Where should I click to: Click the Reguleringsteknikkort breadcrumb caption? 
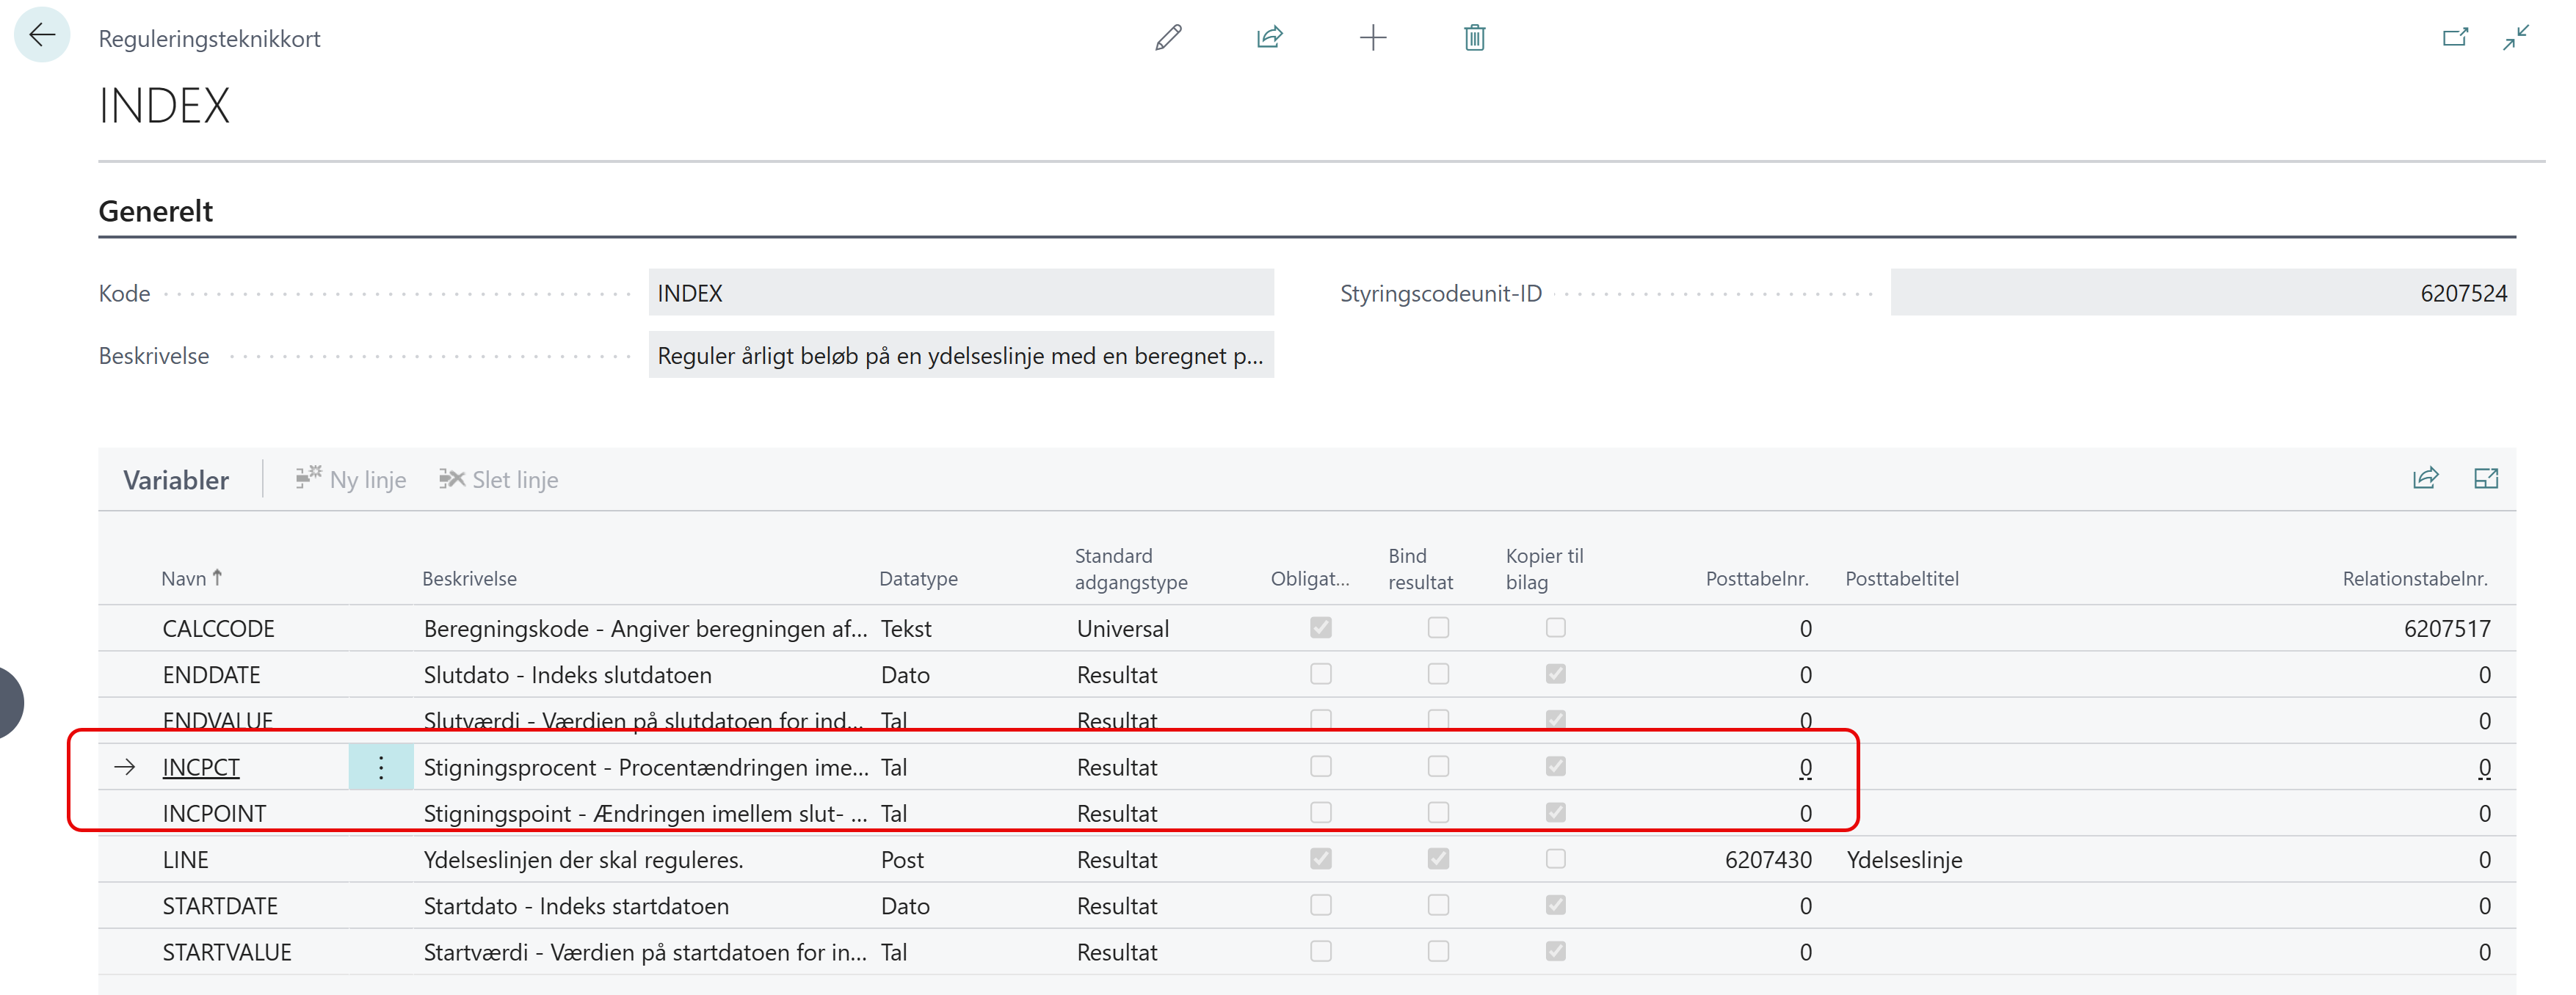coord(209,39)
